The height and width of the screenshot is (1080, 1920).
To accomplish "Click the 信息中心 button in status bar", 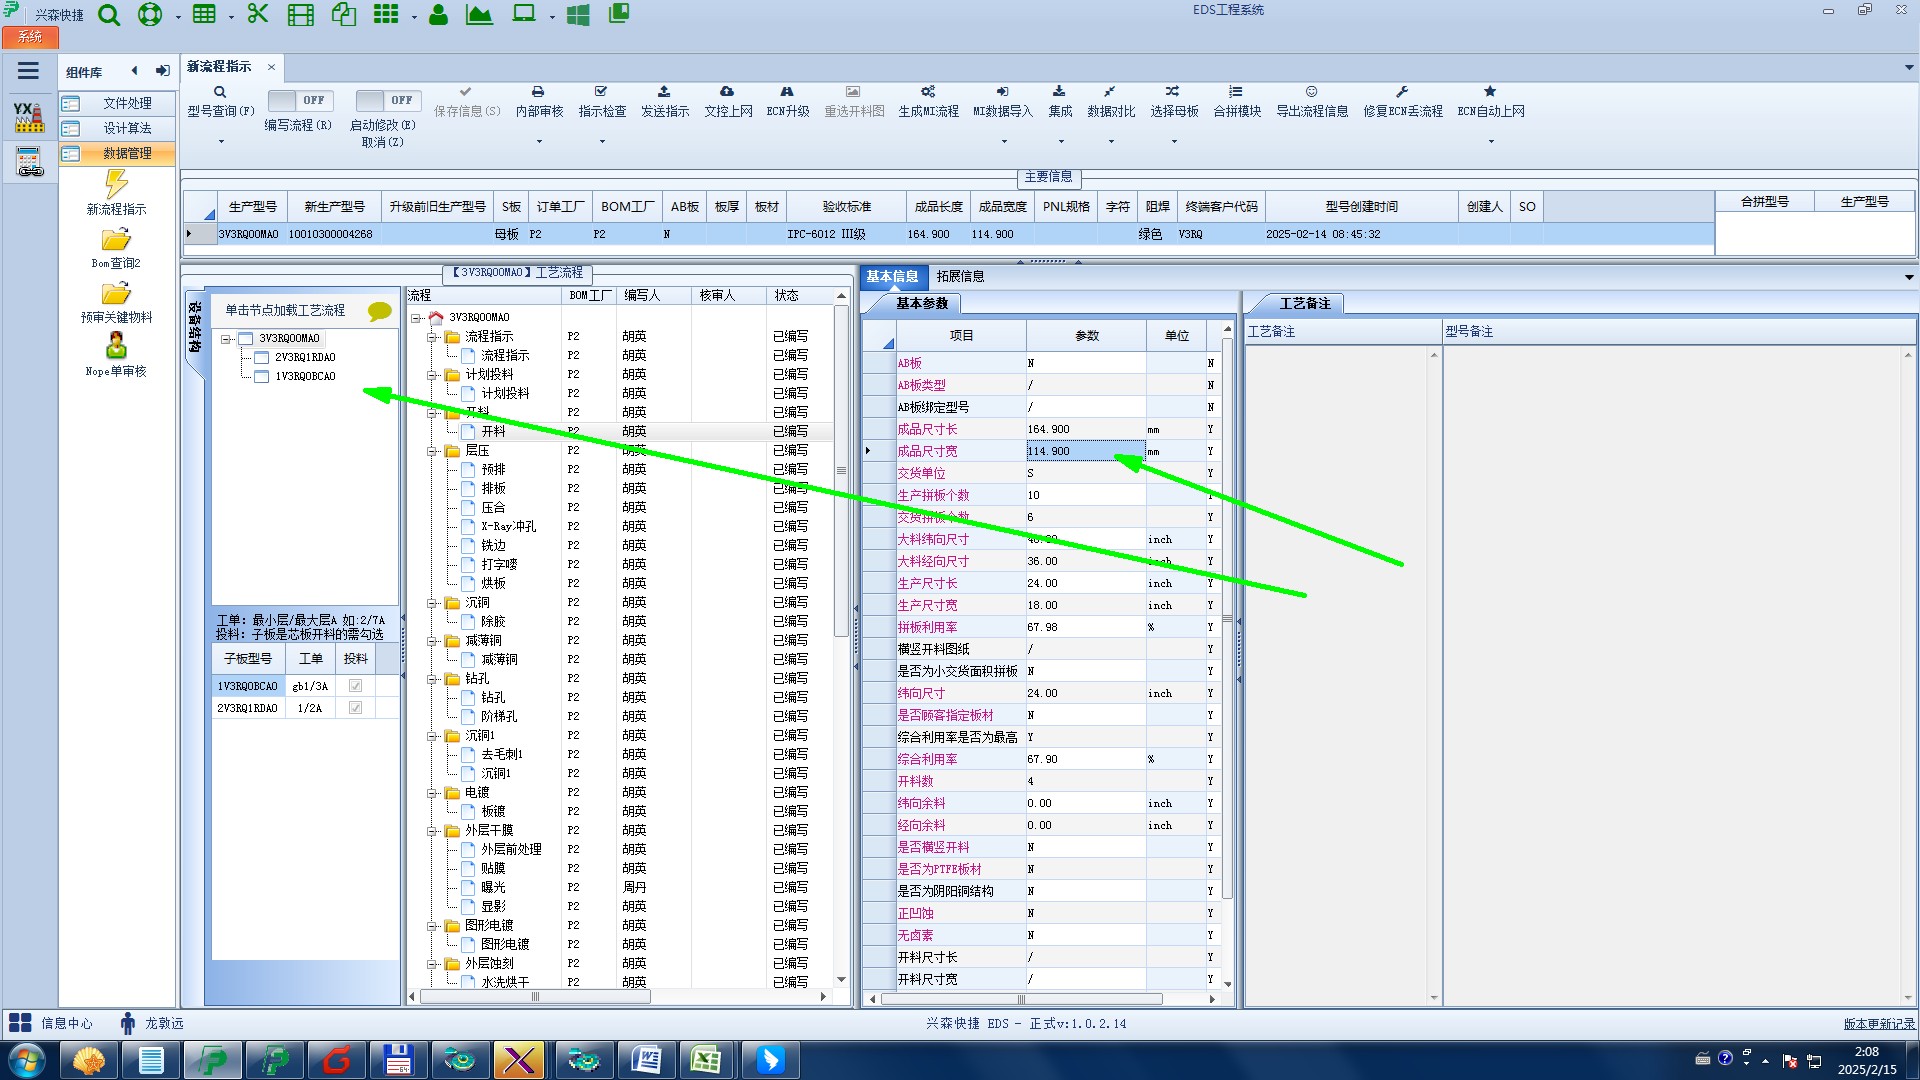I will (x=51, y=1023).
